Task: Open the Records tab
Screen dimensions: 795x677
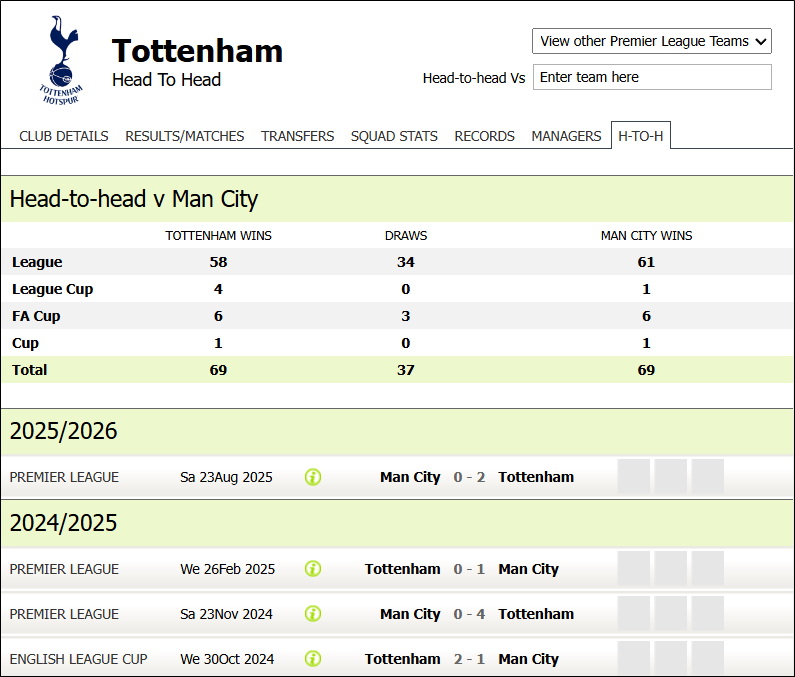Action: tap(485, 136)
